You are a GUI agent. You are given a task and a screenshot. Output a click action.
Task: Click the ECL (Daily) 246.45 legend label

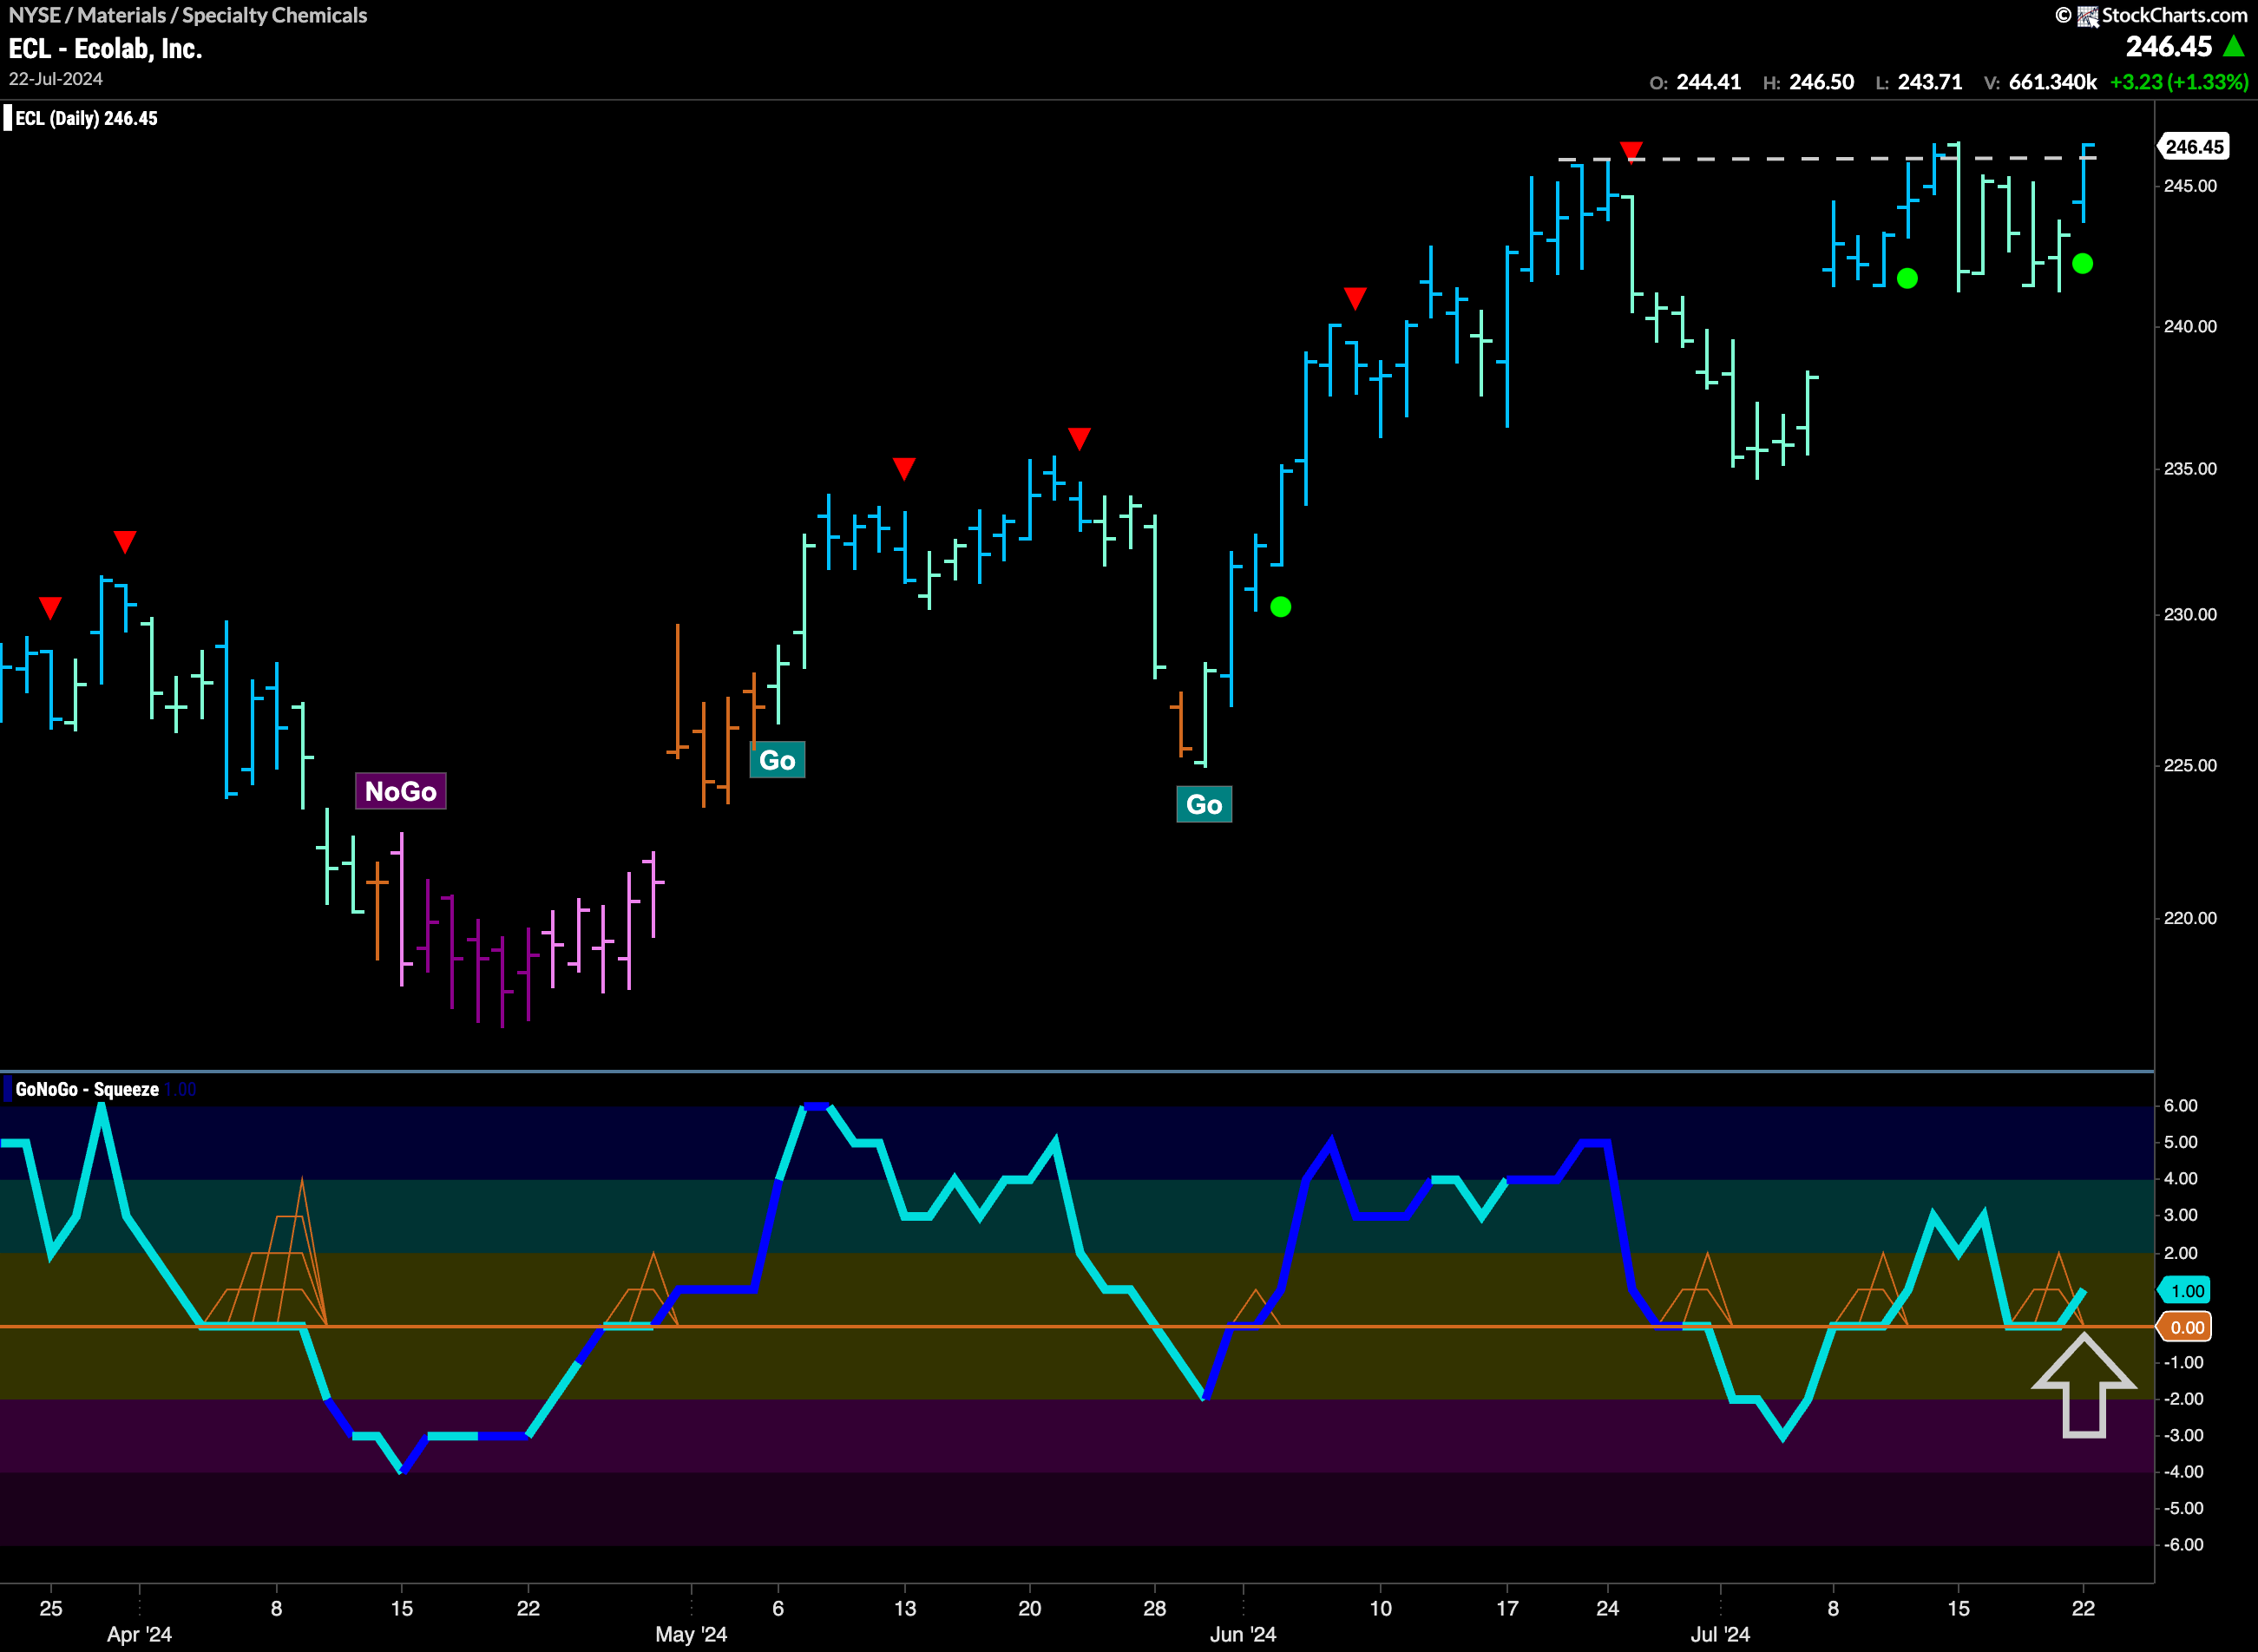86,118
